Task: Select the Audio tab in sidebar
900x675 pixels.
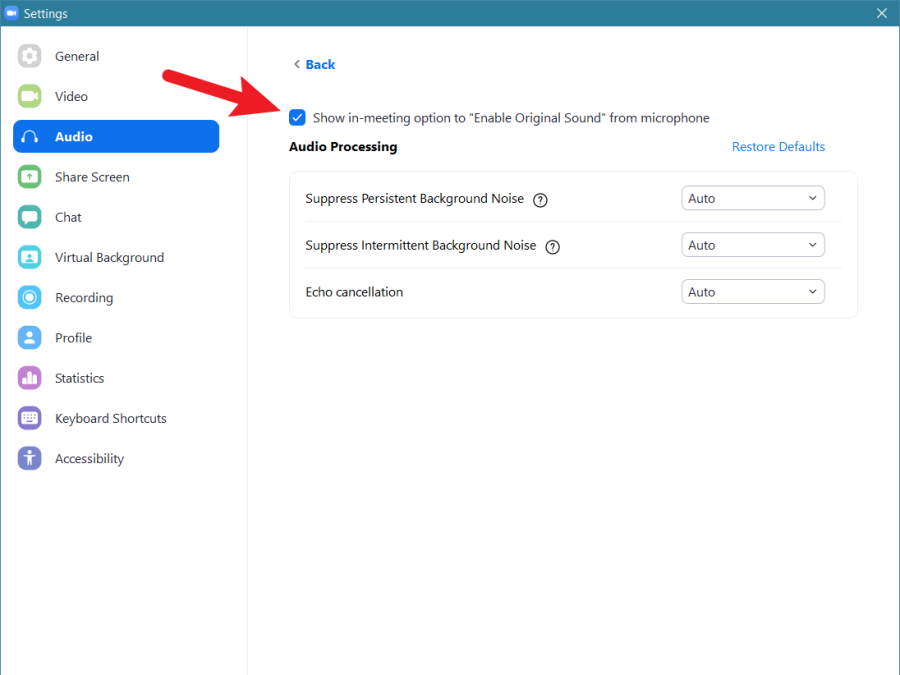Action: pos(115,137)
